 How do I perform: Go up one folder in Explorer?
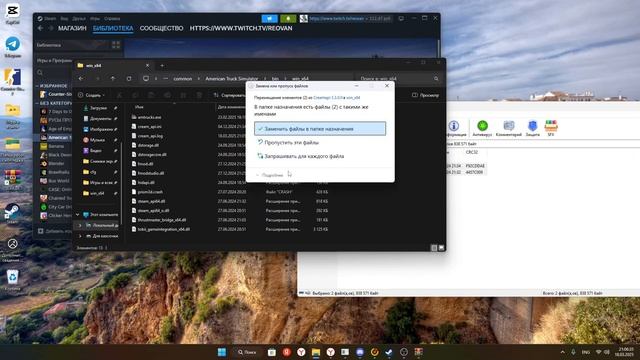[x=113, y=78]
